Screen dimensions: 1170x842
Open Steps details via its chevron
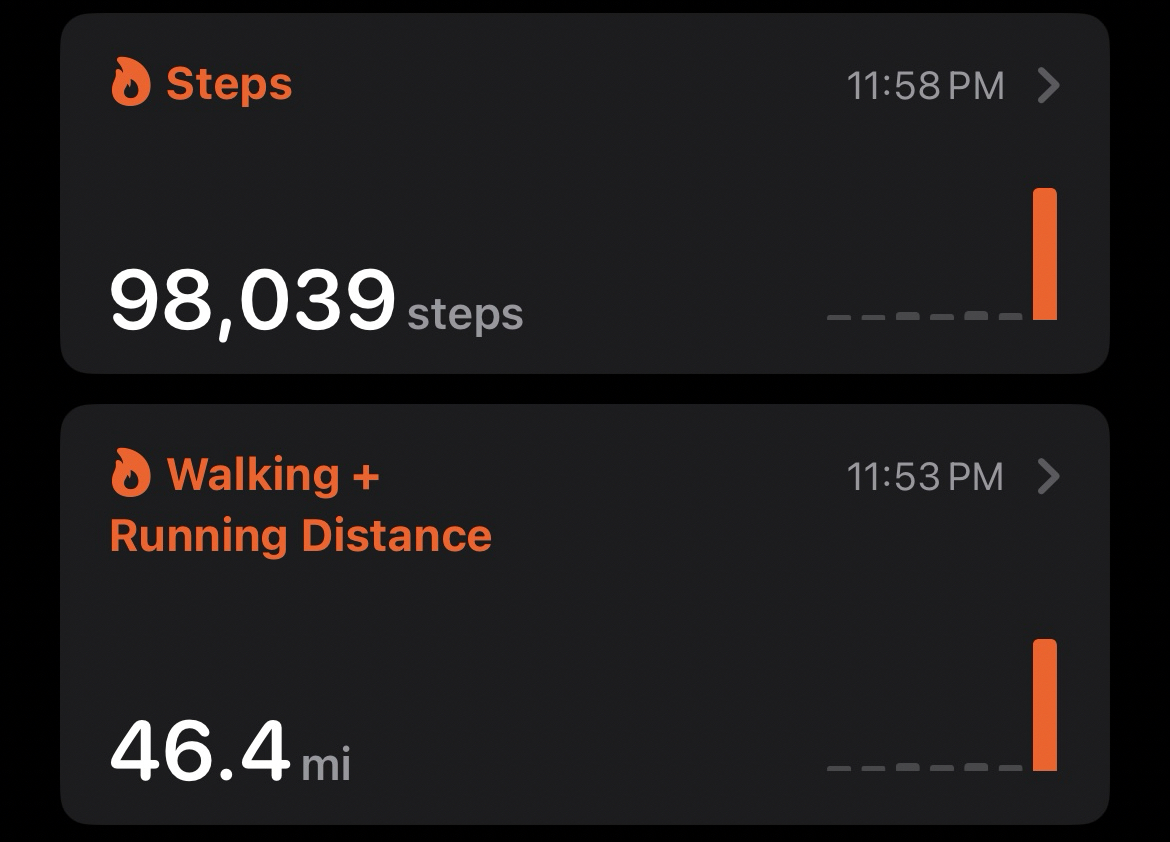(x=1048, y=85)
